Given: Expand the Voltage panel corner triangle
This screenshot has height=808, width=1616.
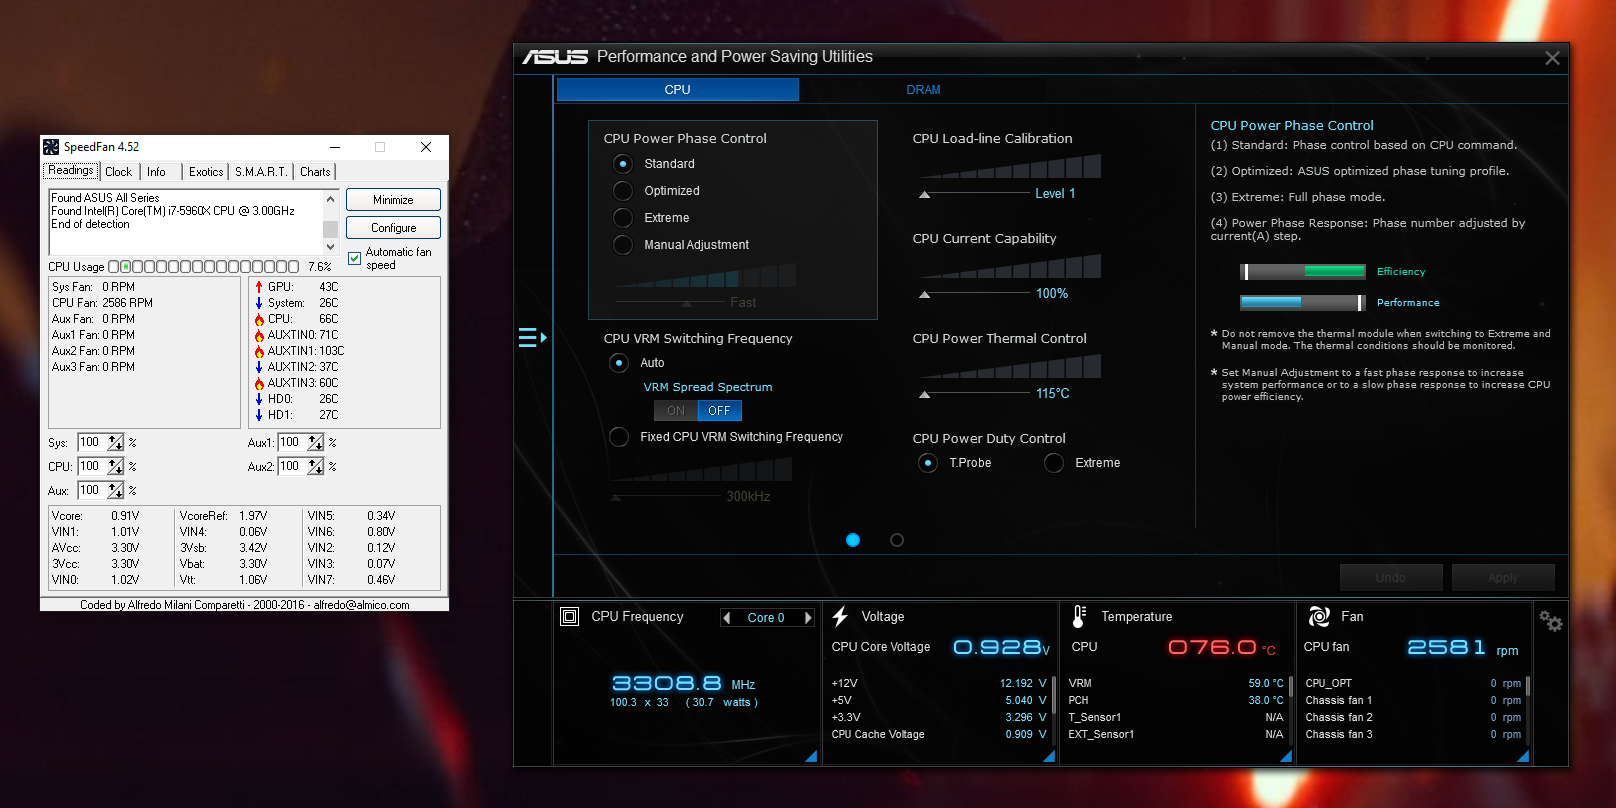Looking at the screenshot, I should 1049,757.
